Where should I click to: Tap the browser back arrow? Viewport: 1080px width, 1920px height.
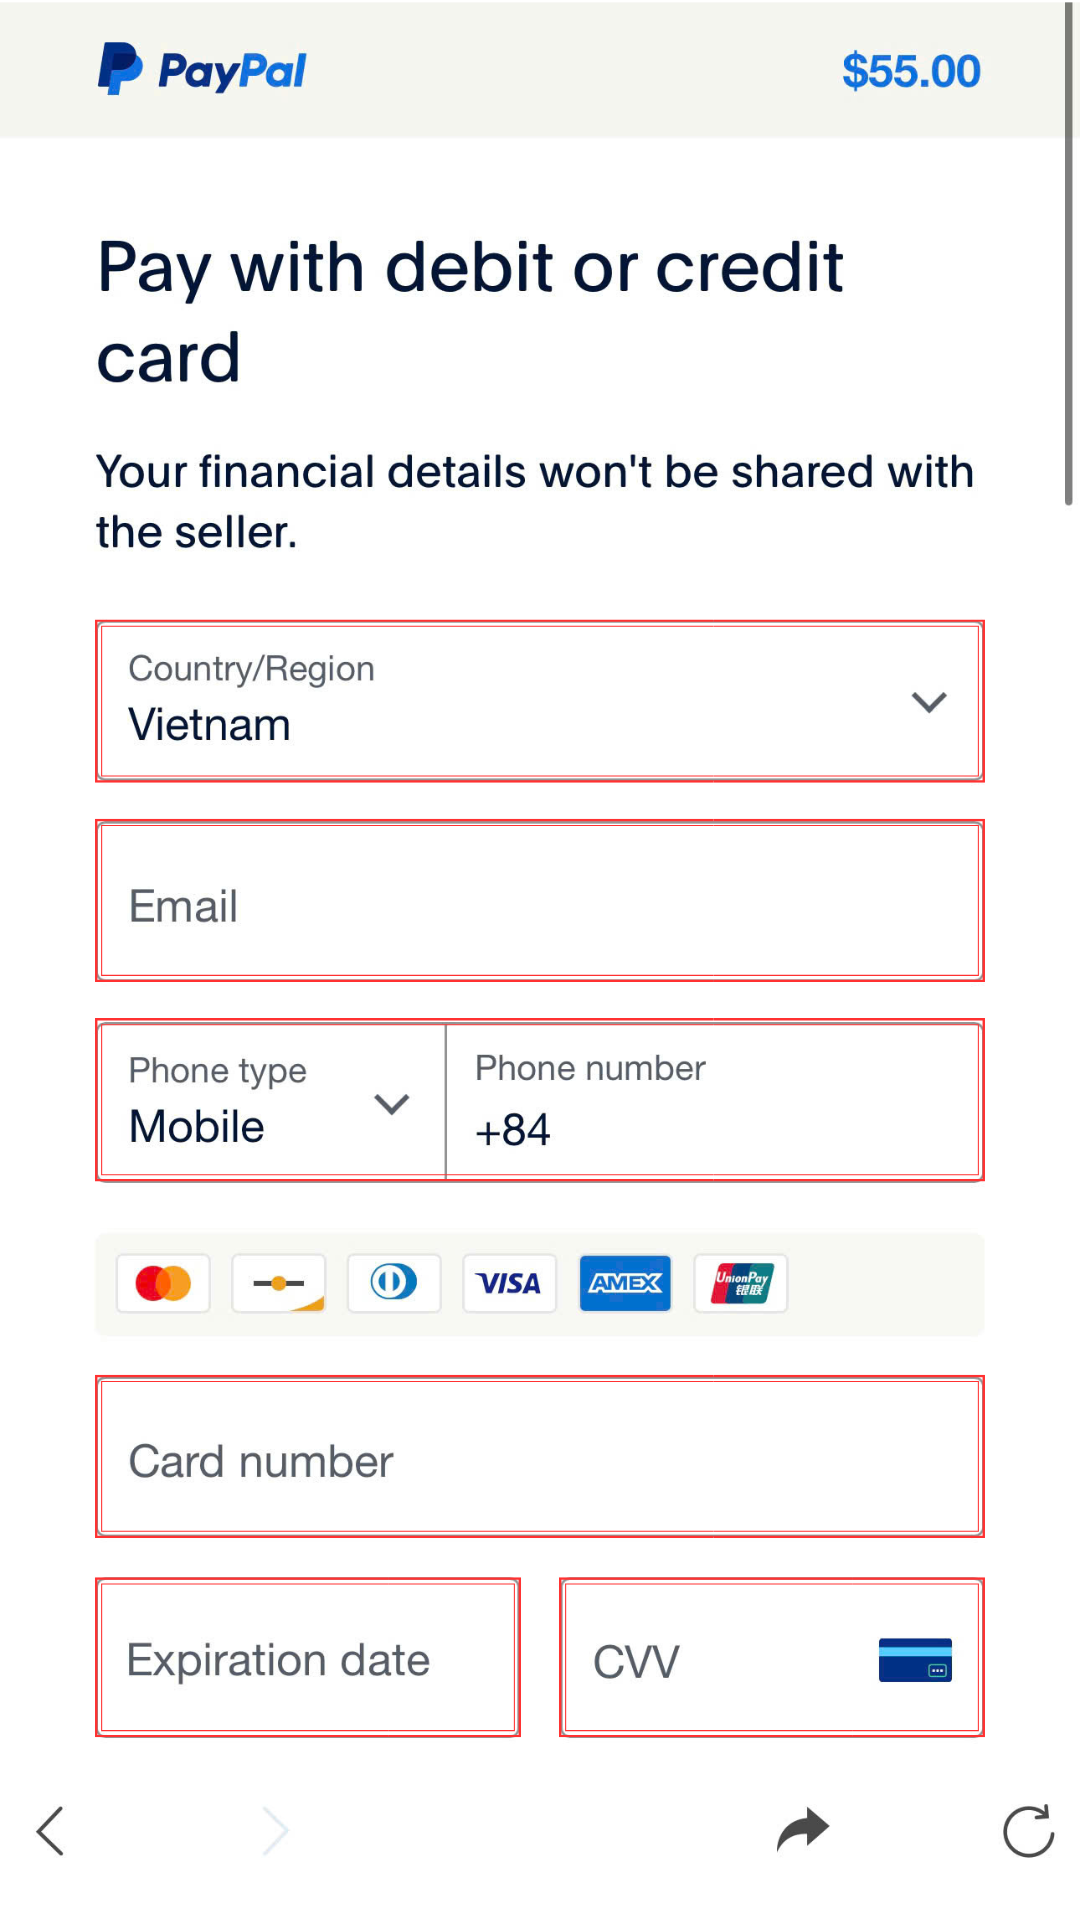[50, 1831]
